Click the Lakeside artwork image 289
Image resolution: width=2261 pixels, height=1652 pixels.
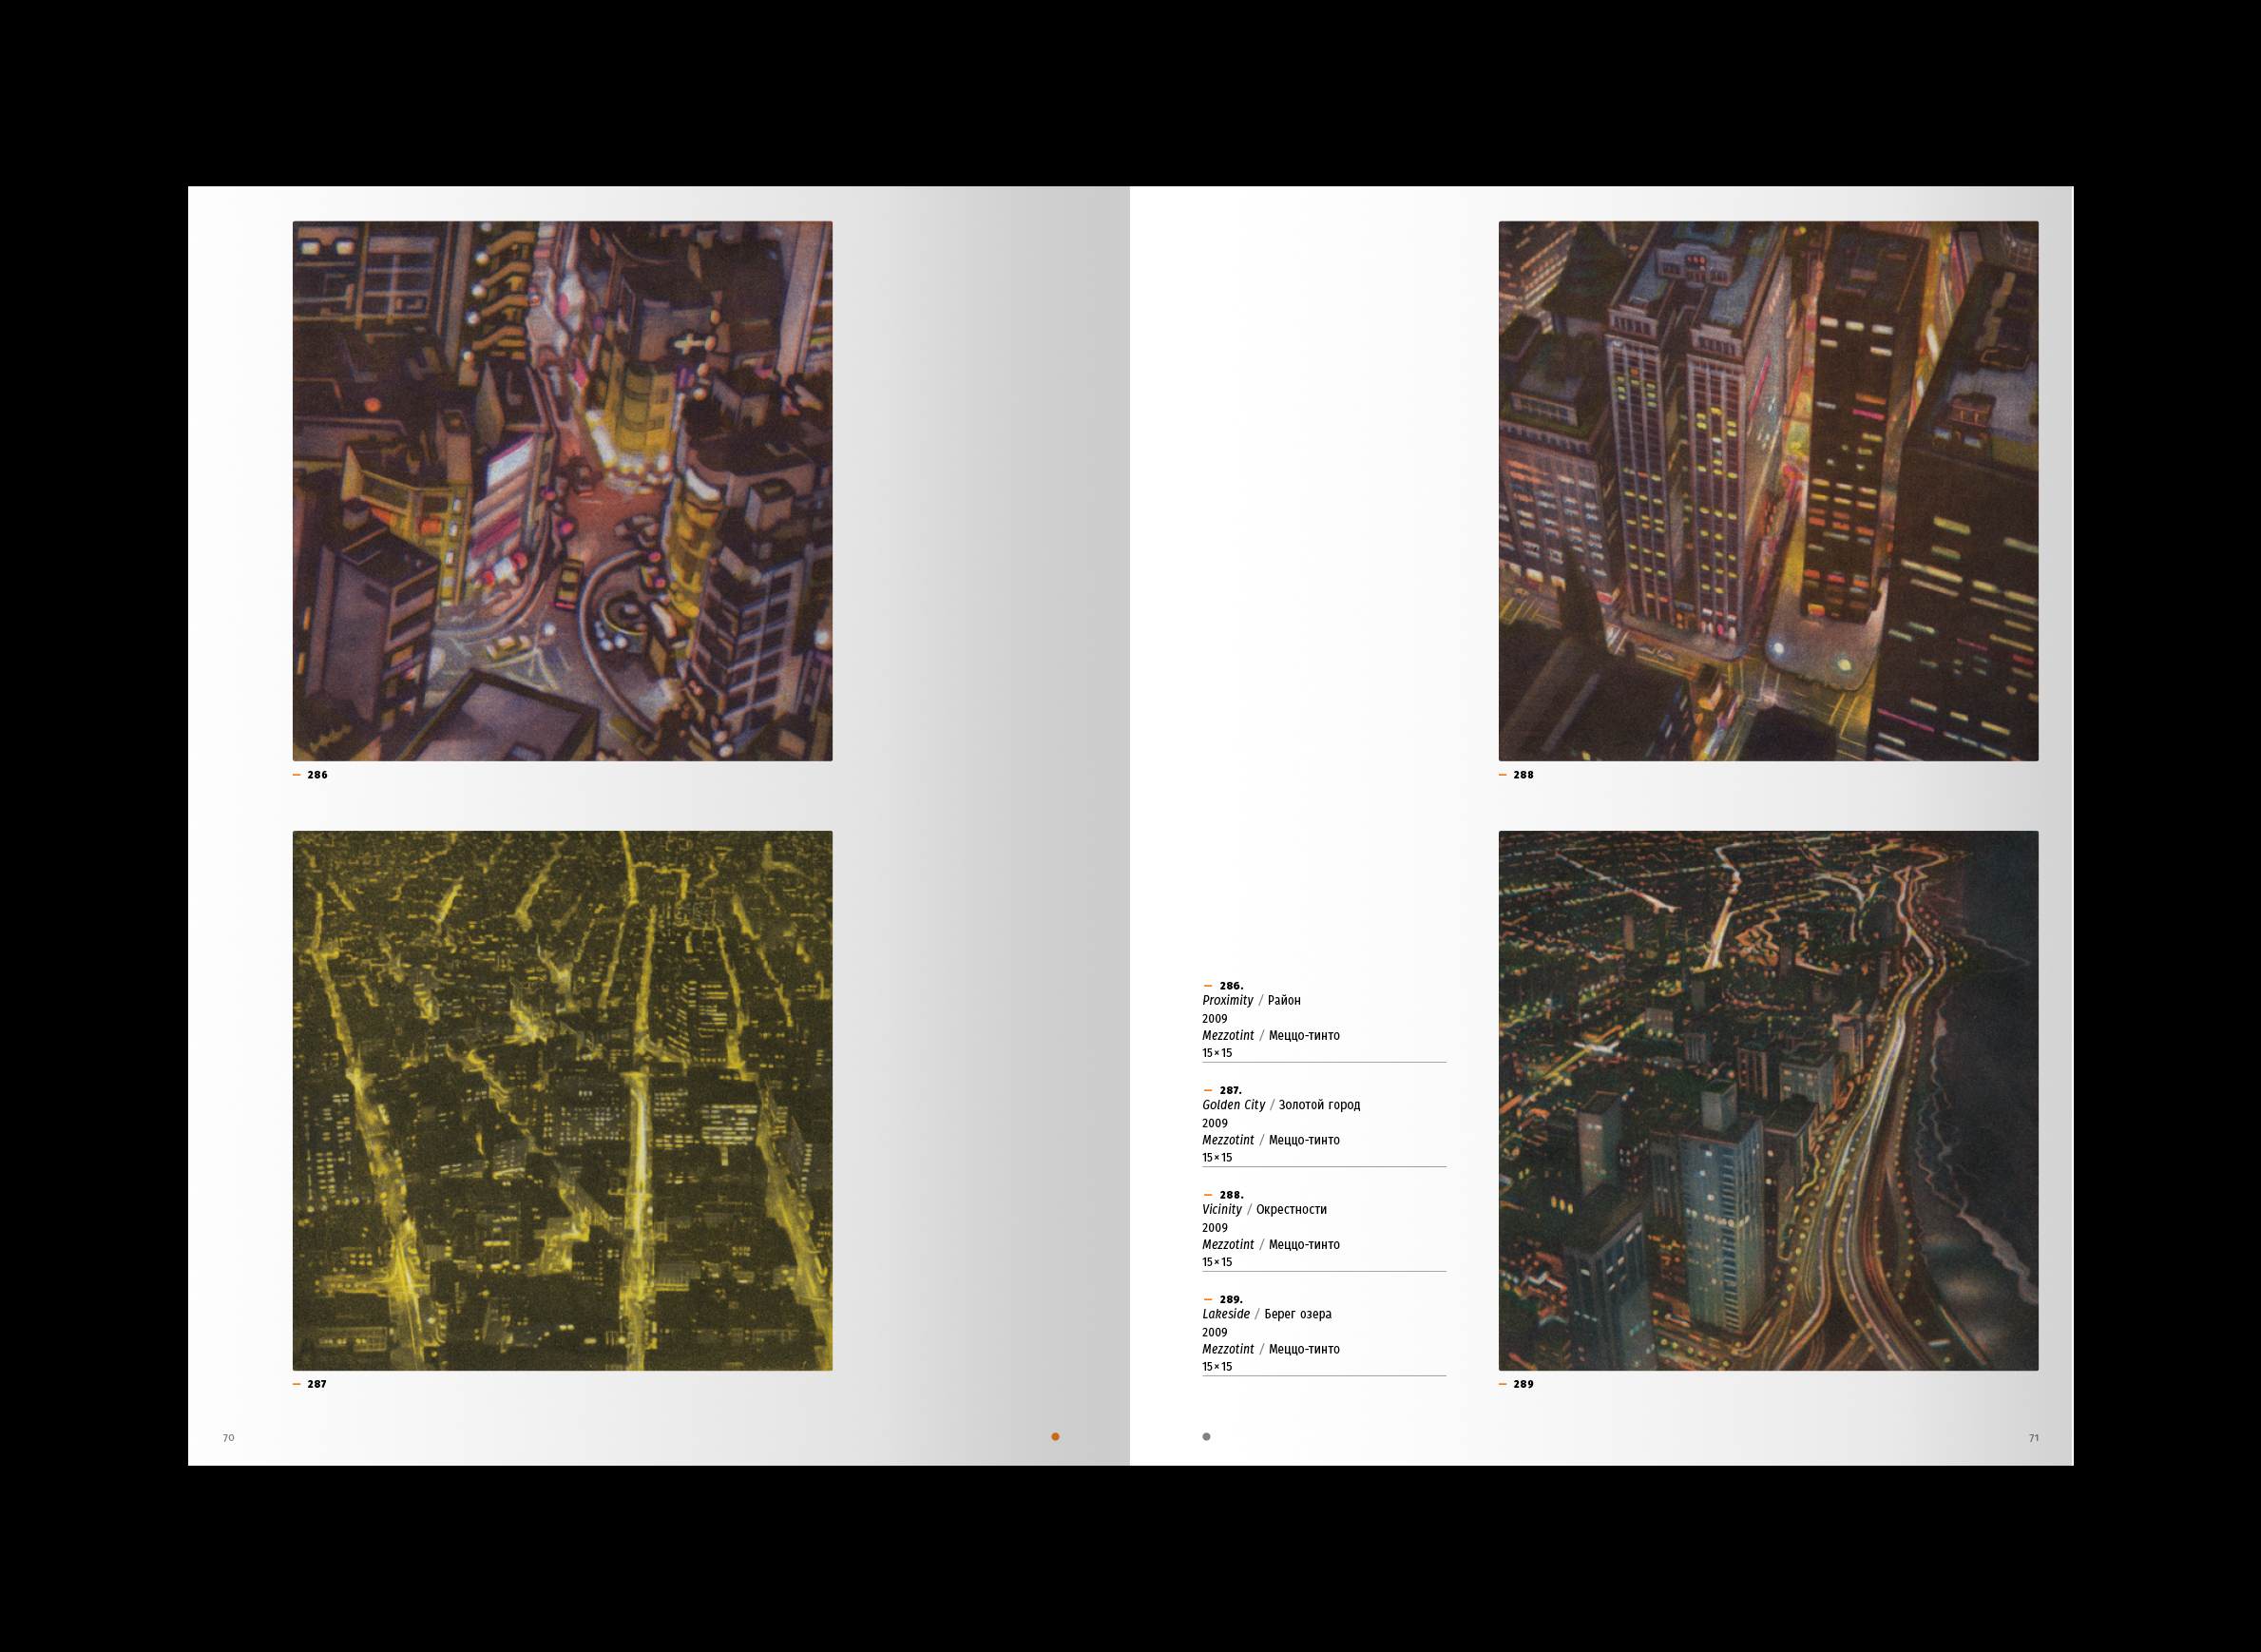[x=1768, y=1100]
